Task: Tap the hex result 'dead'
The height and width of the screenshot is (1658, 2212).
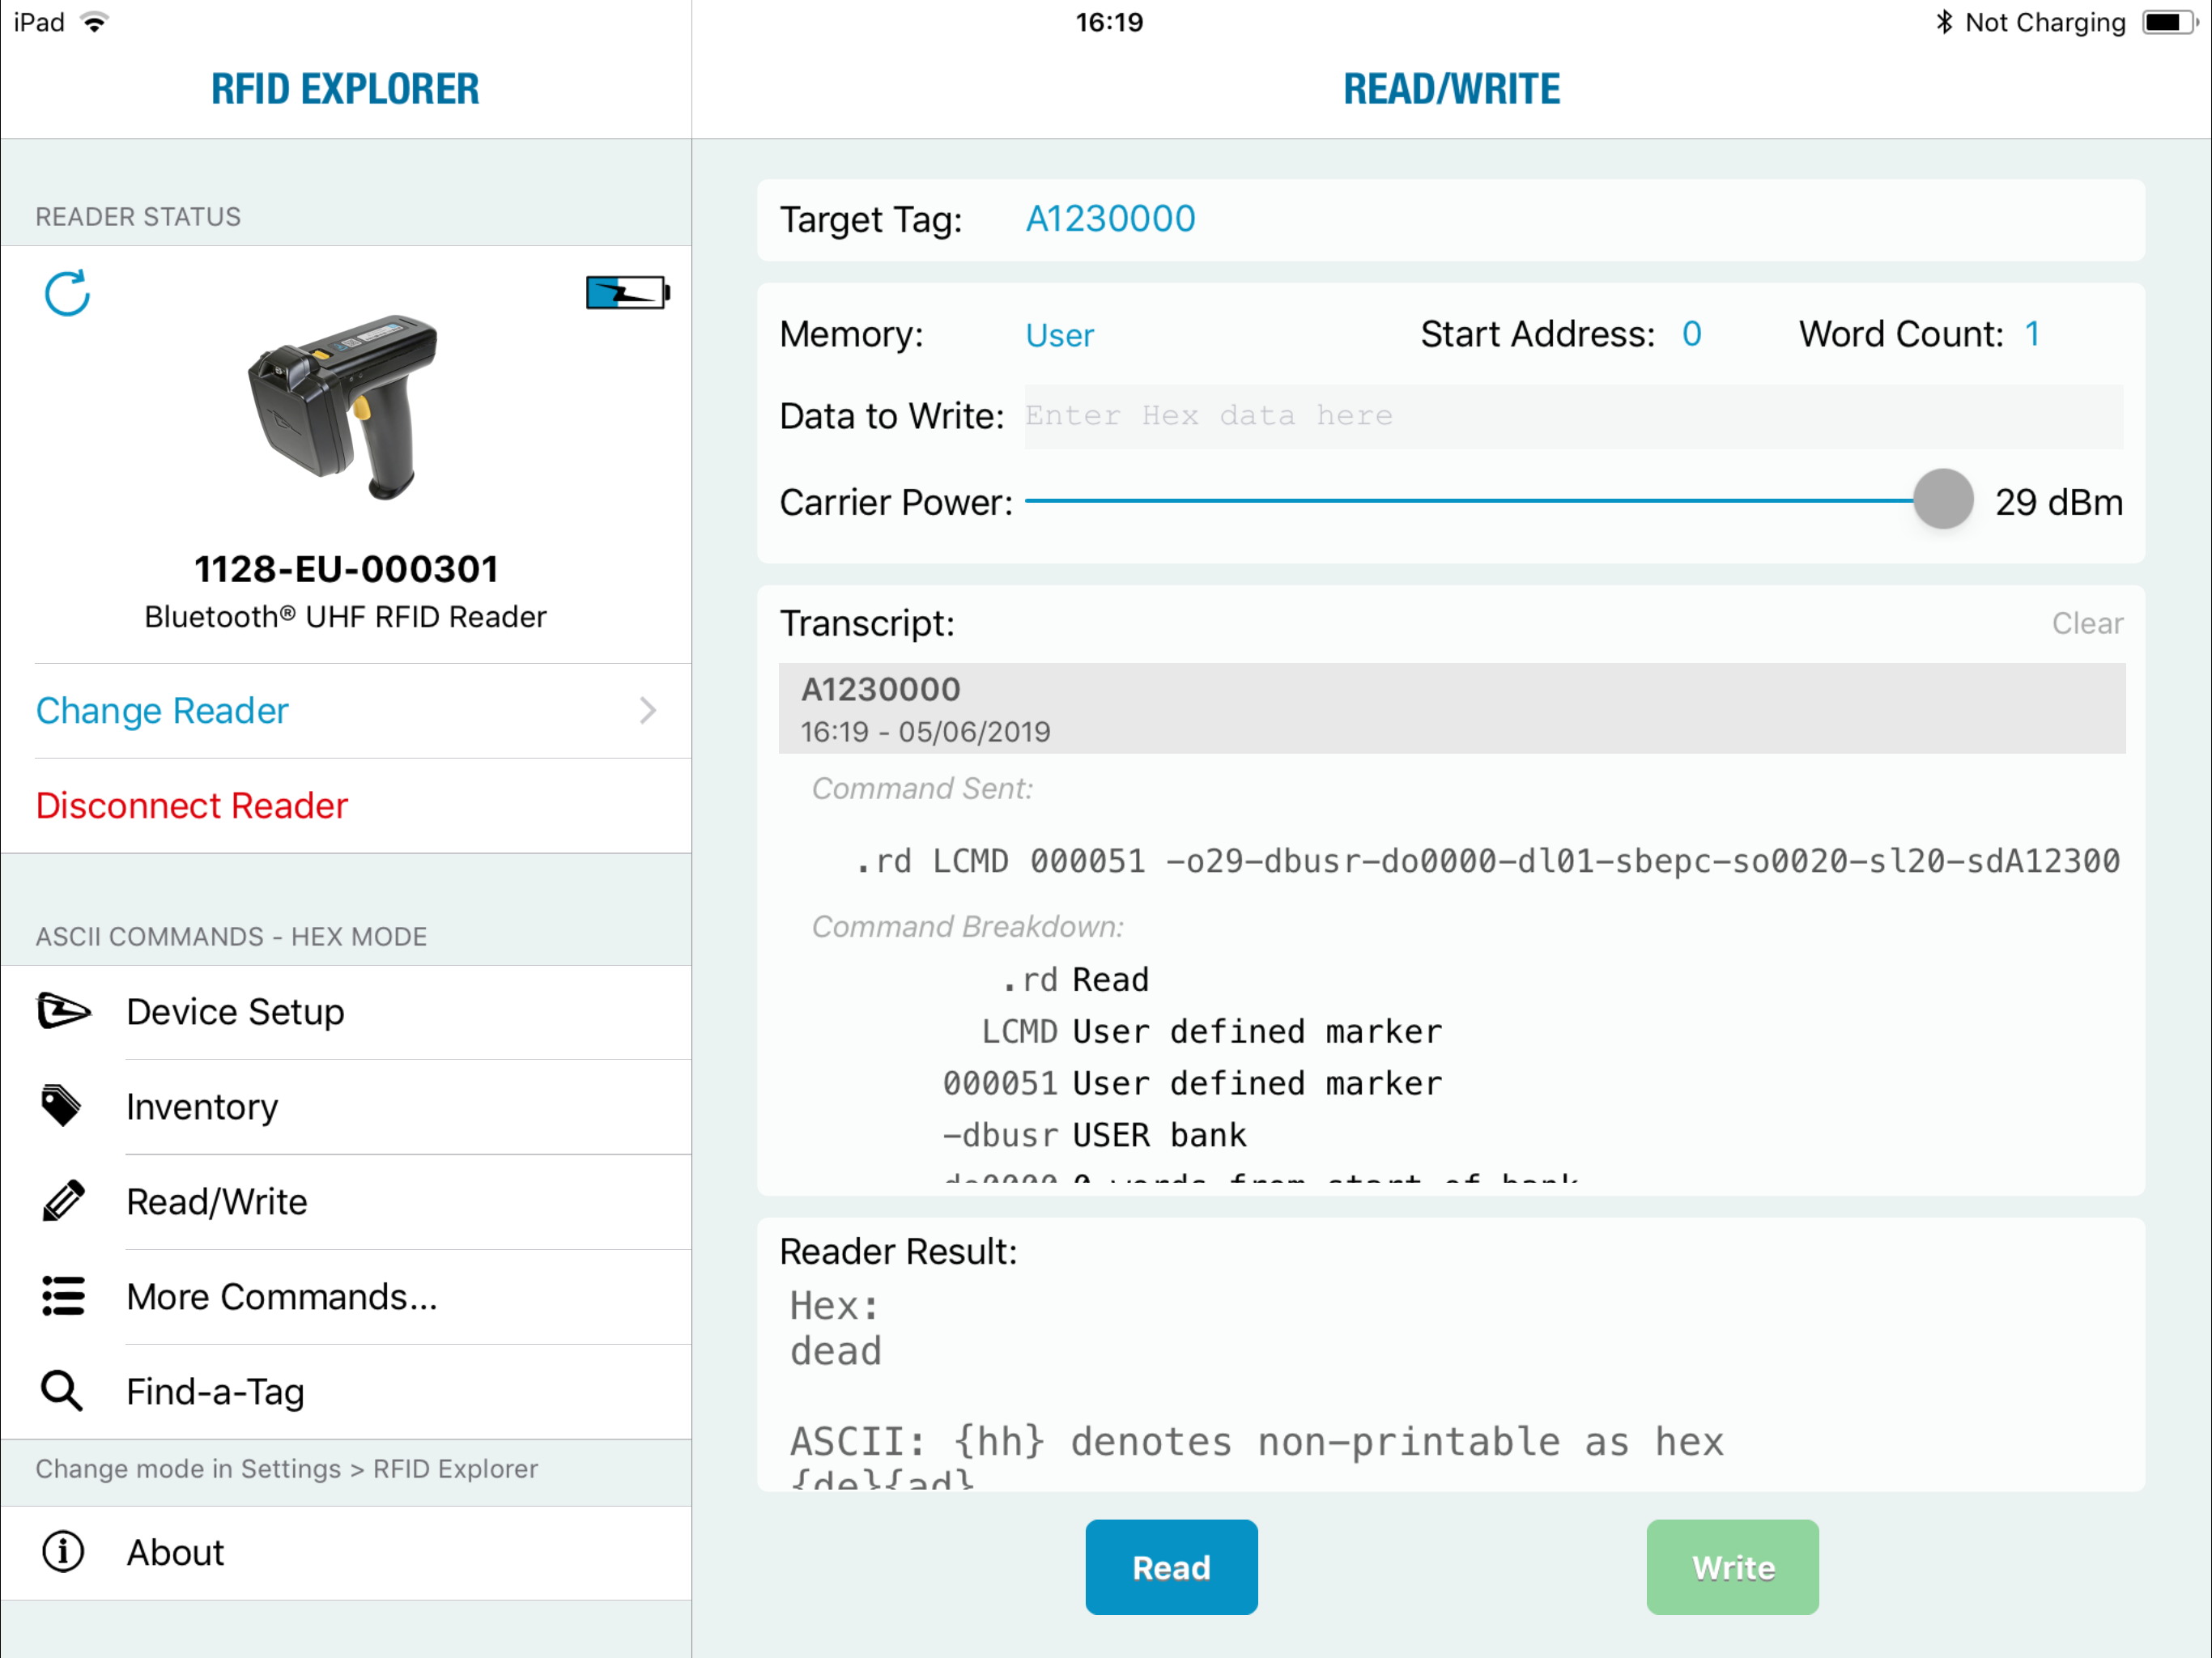Action: click(836, 1351)
